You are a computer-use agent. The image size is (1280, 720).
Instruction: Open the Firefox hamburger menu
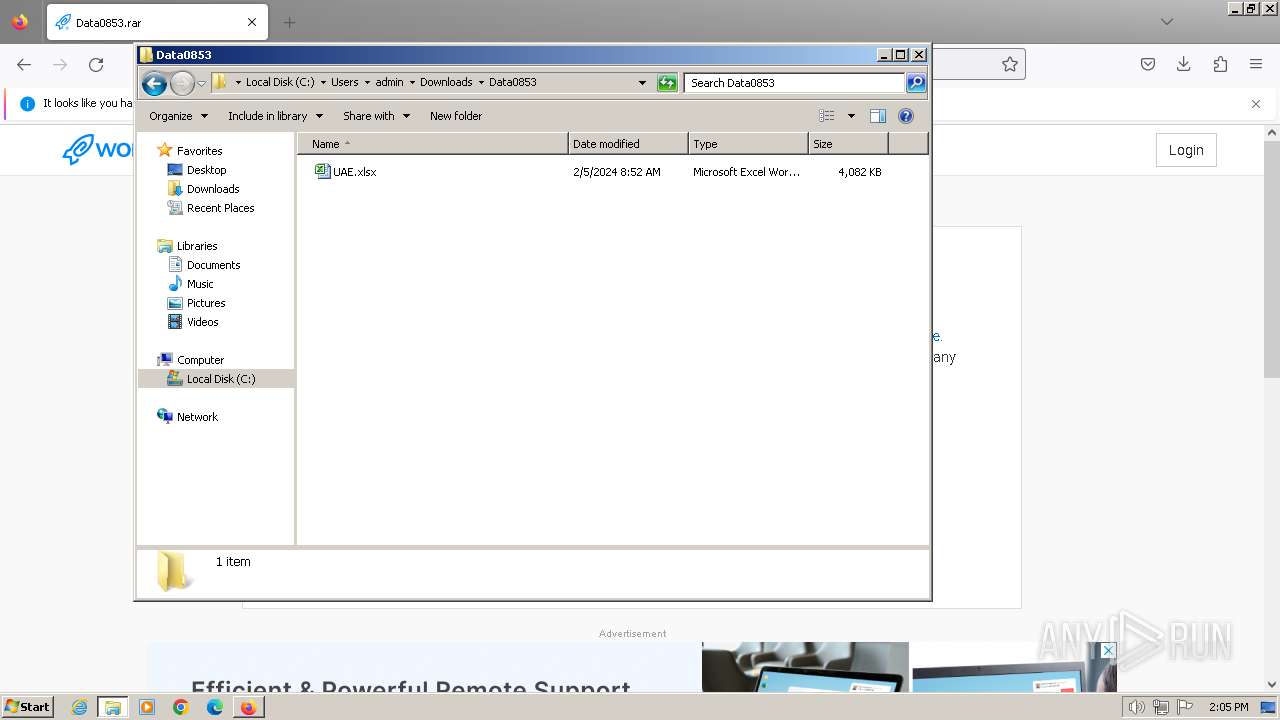click(x=1256, y=64)
